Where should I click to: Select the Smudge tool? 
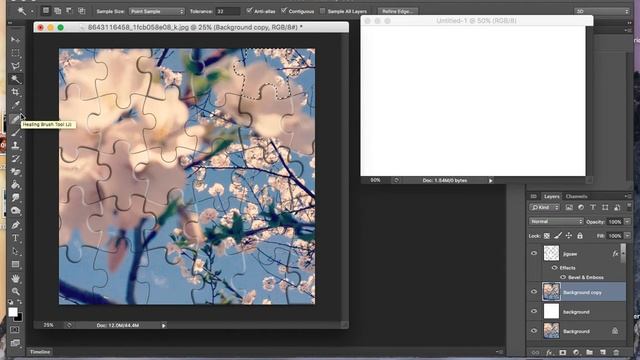(16, 198)
